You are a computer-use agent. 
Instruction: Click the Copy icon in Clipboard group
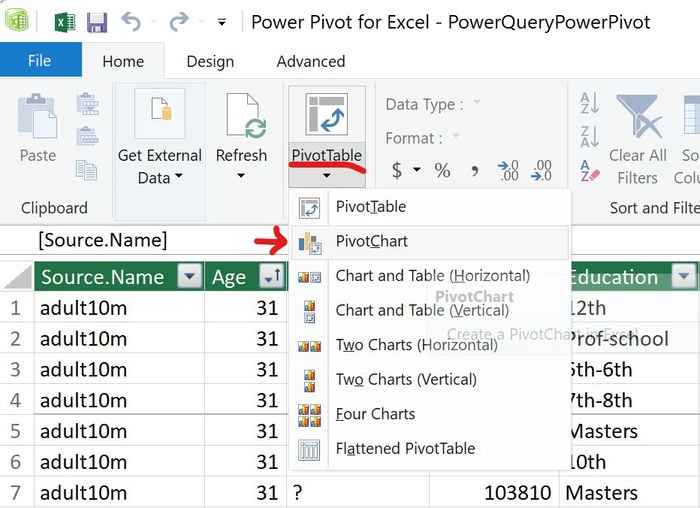[x=87, y=170]
